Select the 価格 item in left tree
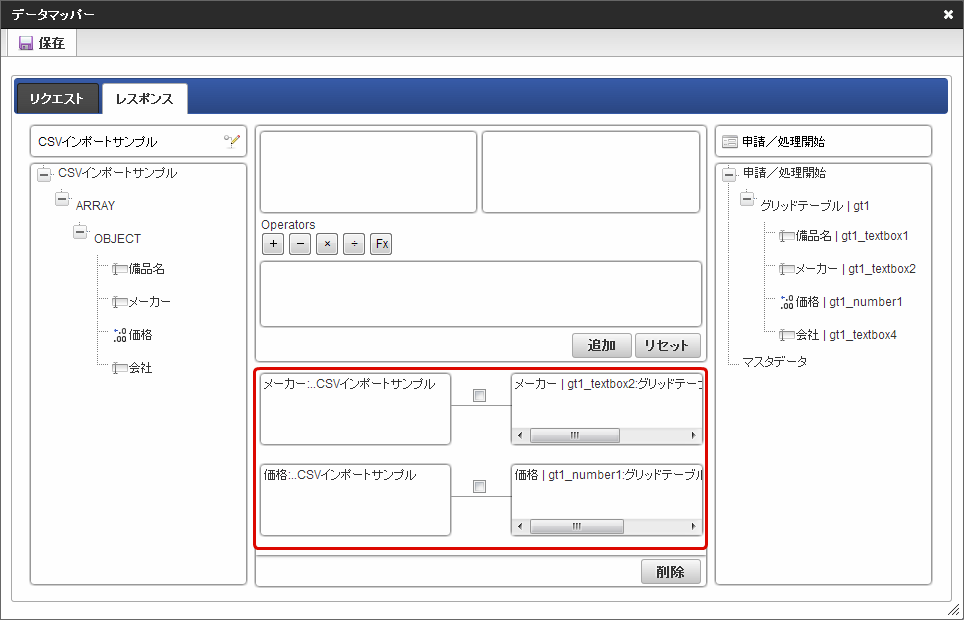The height and width of the screenshot is (620, 964). 140,335
